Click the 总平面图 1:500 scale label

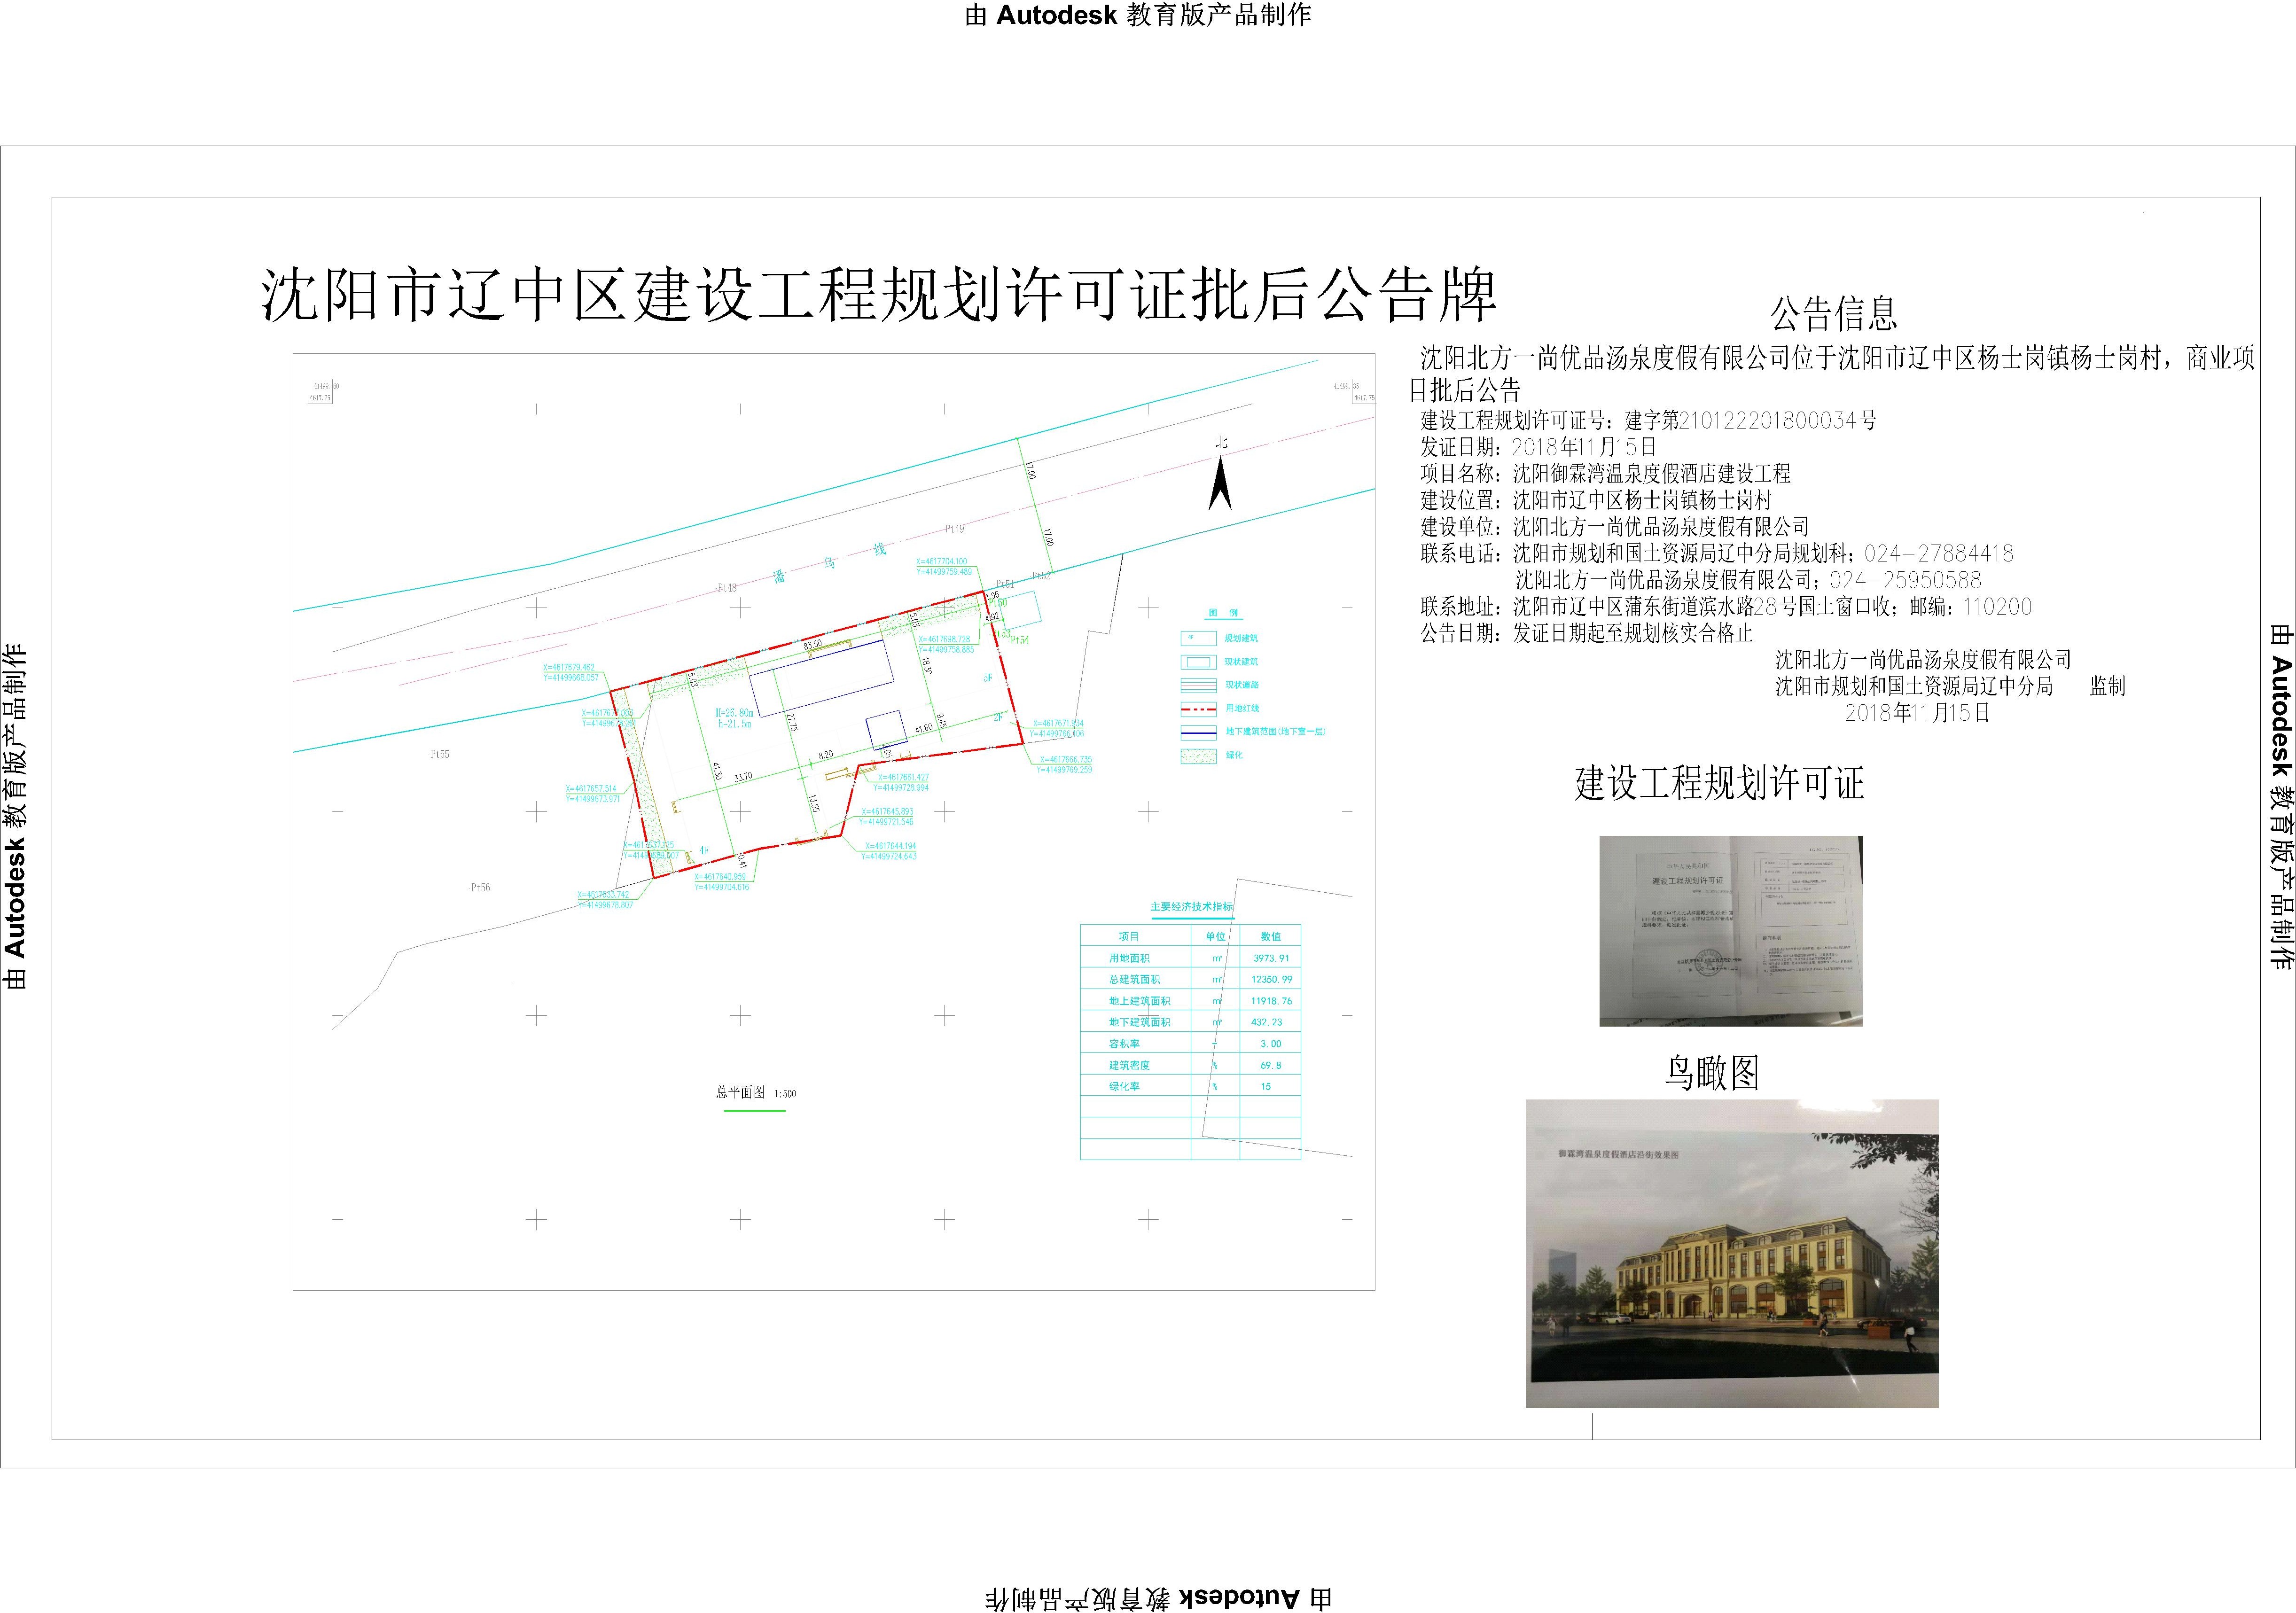pos(755,1093)
